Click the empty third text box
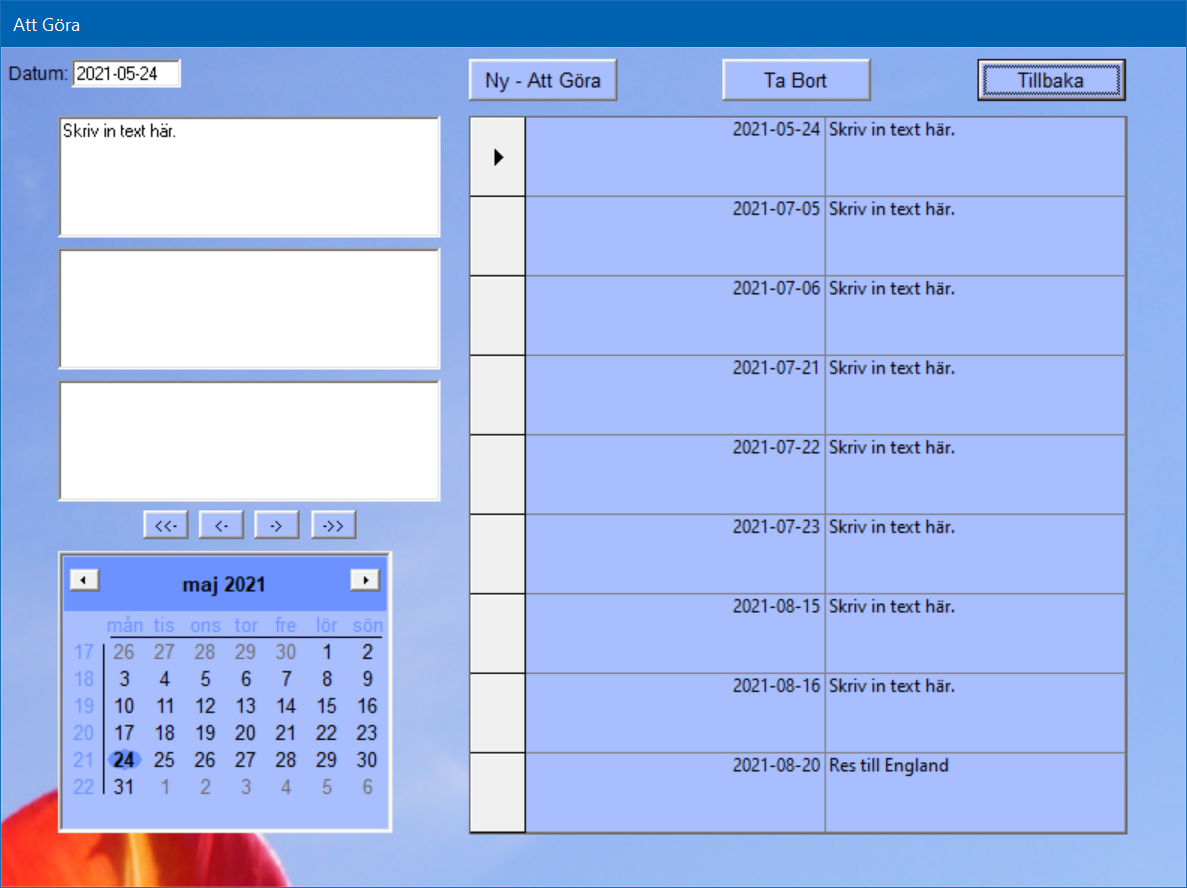 click(249, 440)
